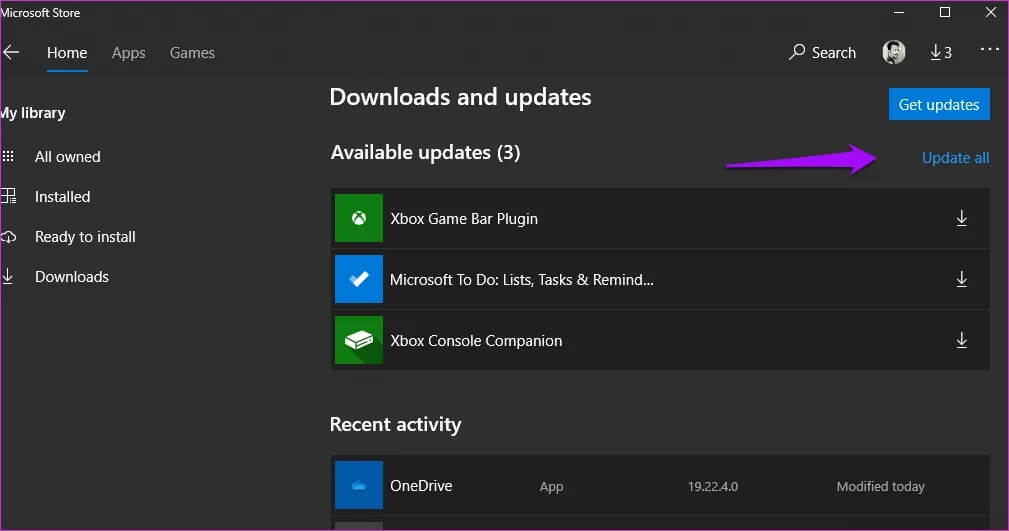Viewport: 1009px width, 531px height.
Task: Close the Microsoft Store window
Action: pyautogui.click(x=990, y=12)
